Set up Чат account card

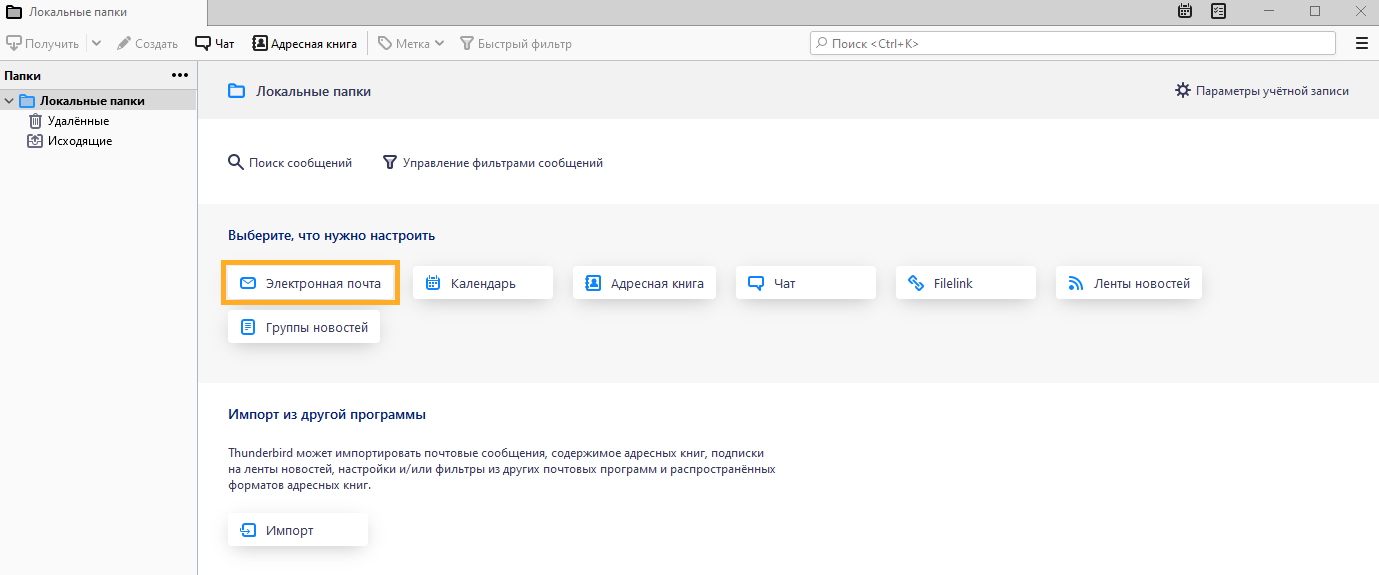(x=806, y=283)
